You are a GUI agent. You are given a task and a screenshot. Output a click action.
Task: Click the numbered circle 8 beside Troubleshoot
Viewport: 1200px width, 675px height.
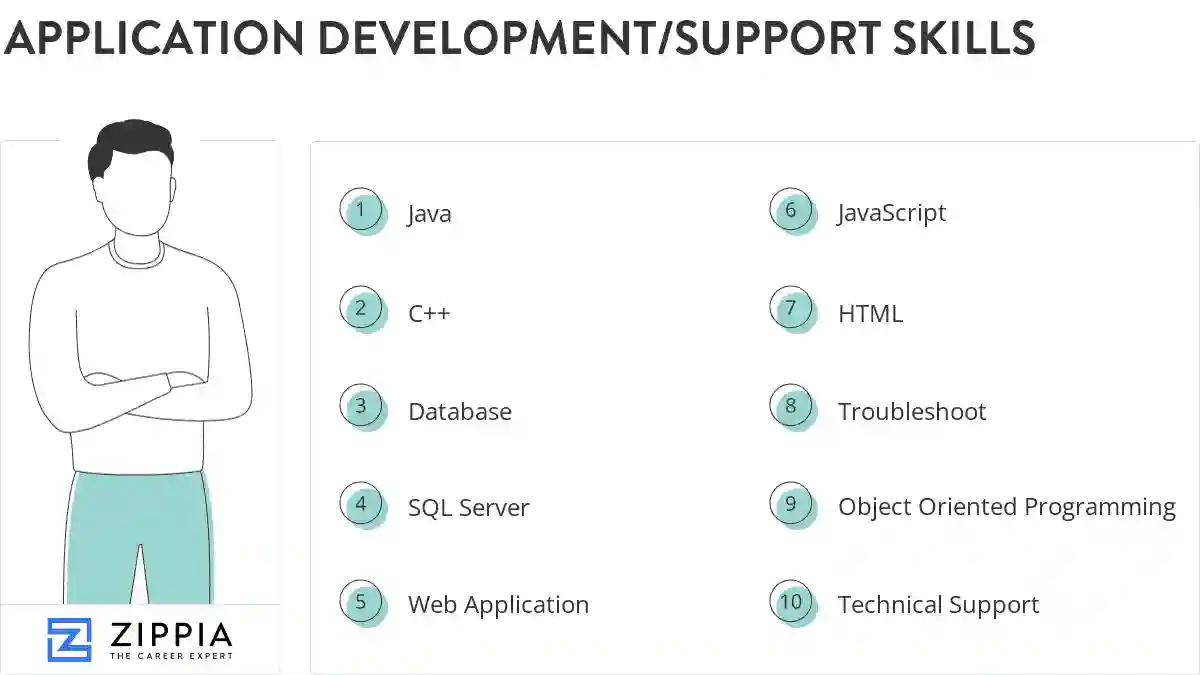click(792, 407)
